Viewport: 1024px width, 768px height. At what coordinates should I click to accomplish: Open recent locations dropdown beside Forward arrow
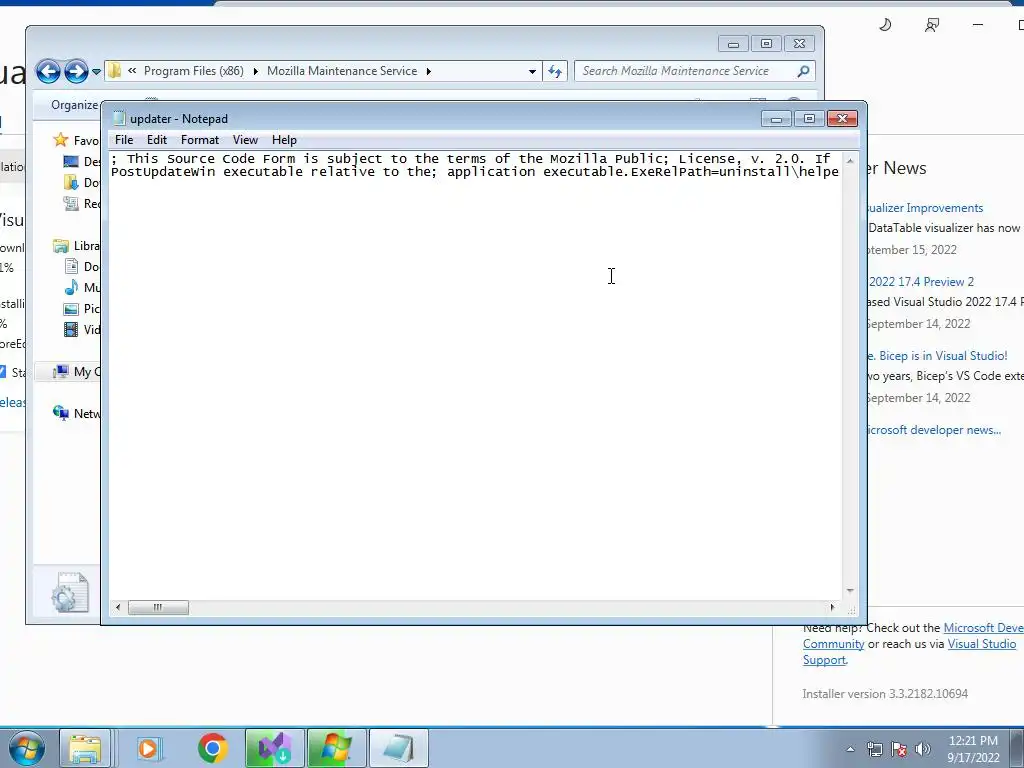coord(96,71)
